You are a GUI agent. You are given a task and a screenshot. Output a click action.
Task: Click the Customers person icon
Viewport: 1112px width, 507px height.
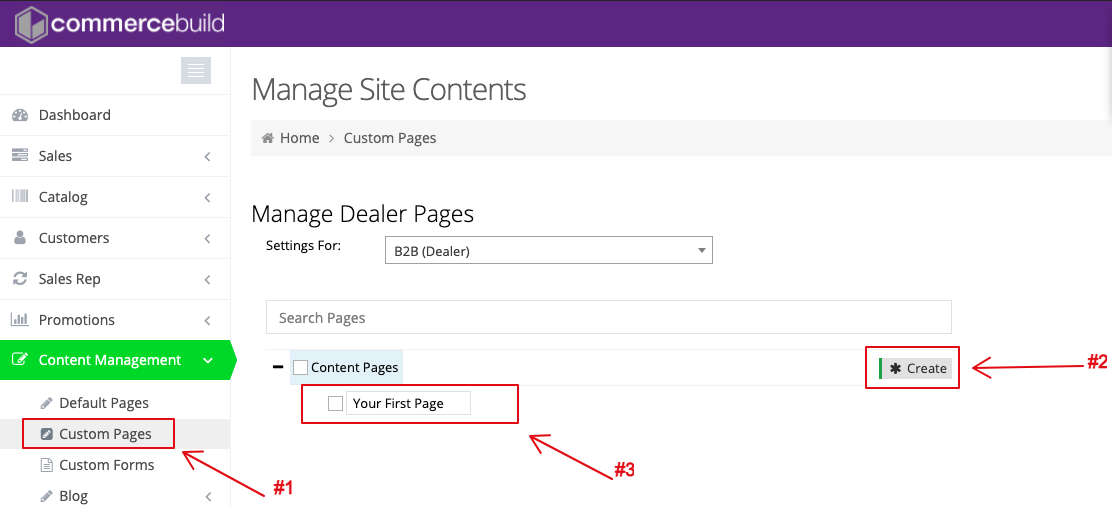(x=20, y=238)
